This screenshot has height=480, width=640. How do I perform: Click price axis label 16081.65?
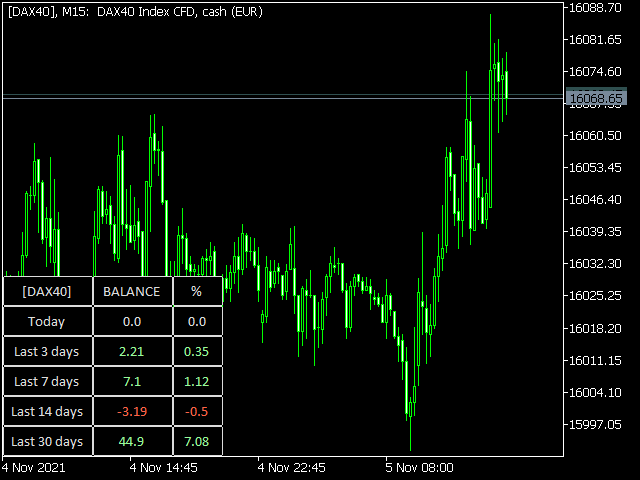[595, 40]
